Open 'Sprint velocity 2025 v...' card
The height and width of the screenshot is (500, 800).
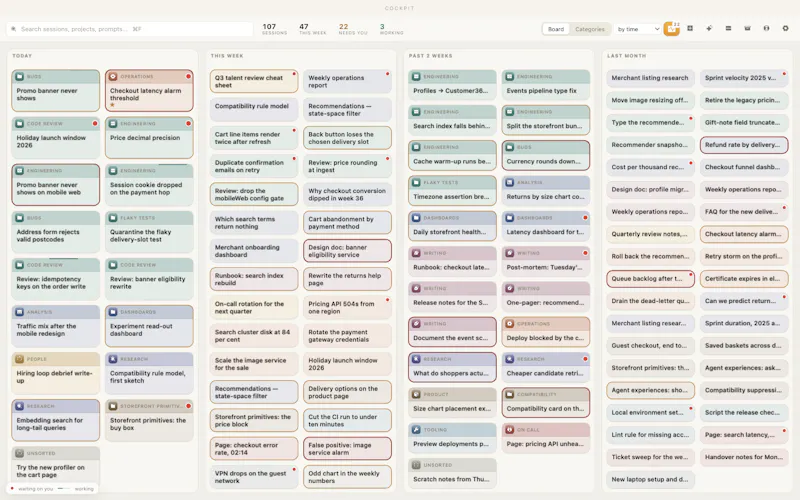(744, 78)
